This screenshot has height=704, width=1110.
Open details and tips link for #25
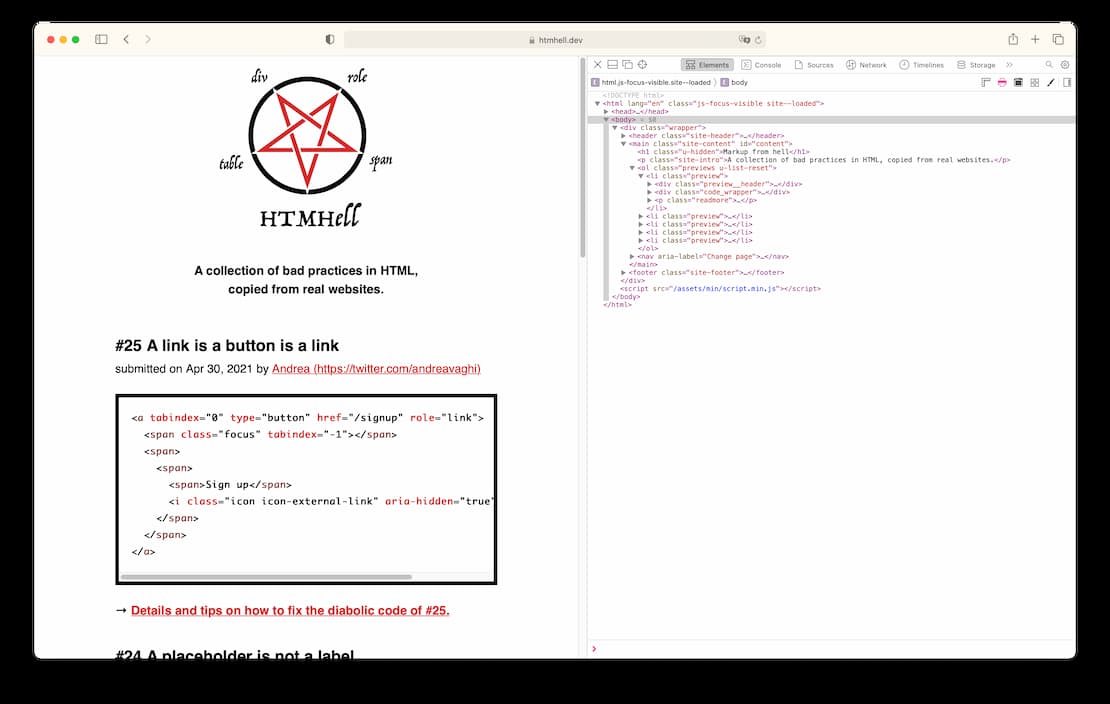pos(290,611)
